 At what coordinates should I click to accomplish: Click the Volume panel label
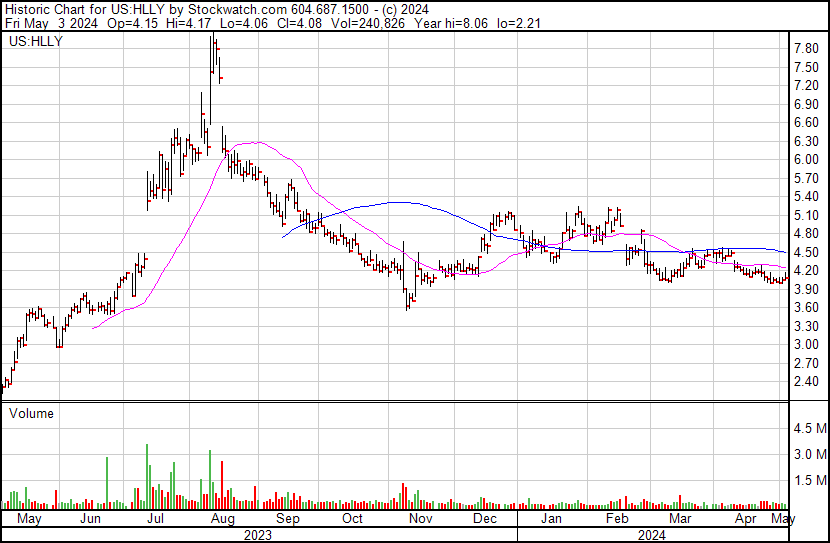pos(31,413)
